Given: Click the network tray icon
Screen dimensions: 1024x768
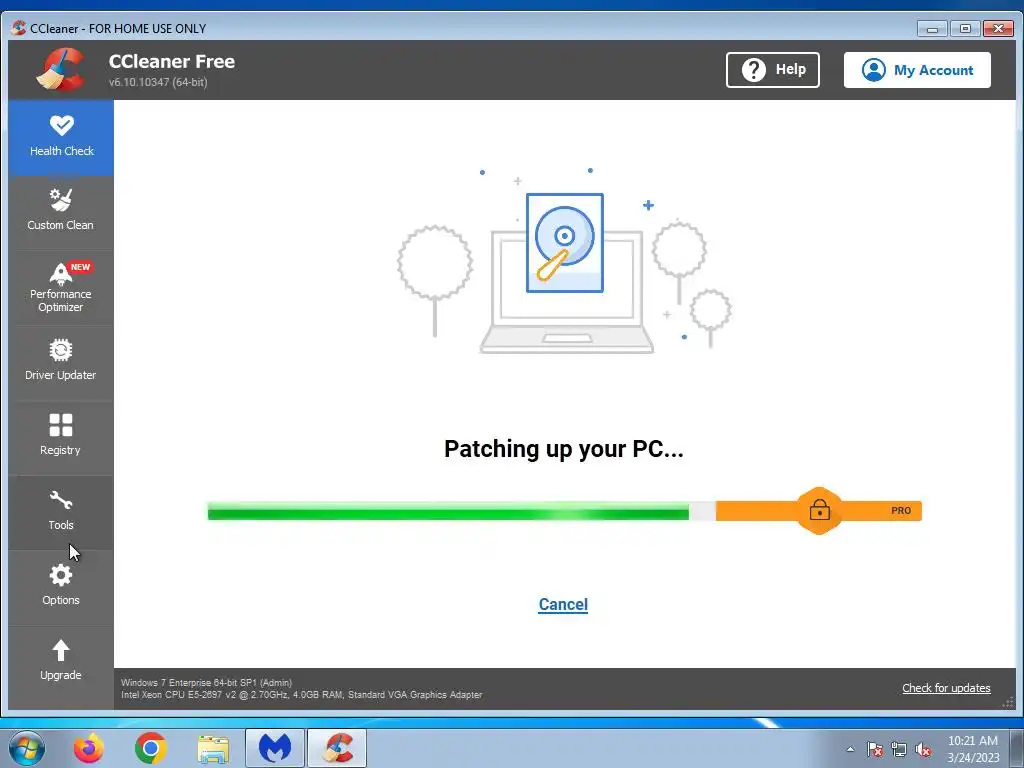Looking at the screenshot, I should (899, 749).
